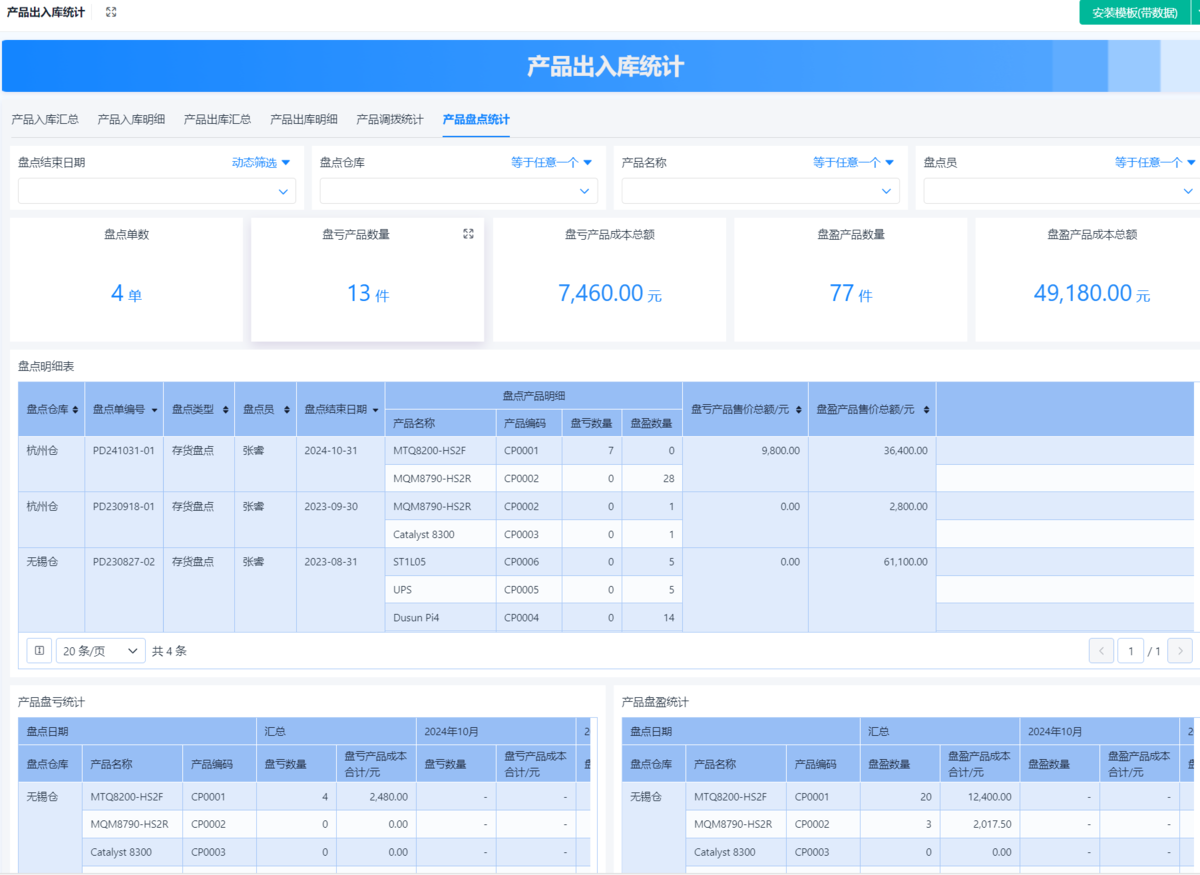Select order number PD230918-01
Image resolution: width=1200 pixels, height=875 pixels.
tap(123, 507)
